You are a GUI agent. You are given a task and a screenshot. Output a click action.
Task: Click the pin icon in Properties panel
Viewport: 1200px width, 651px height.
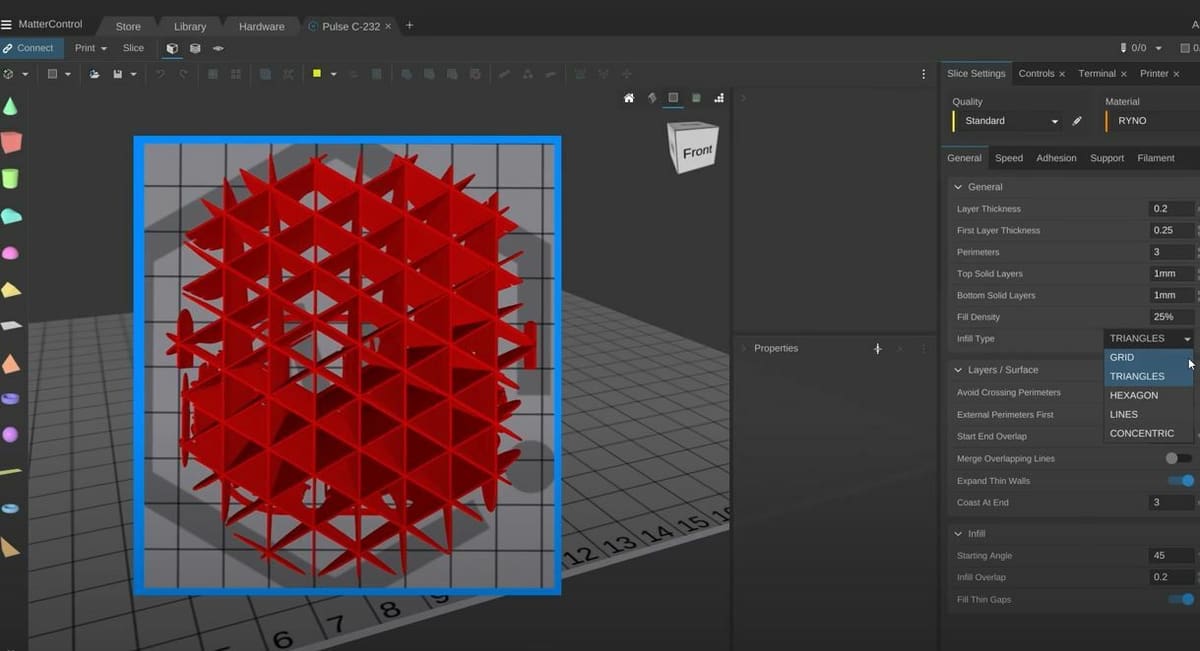click(877, 348)
